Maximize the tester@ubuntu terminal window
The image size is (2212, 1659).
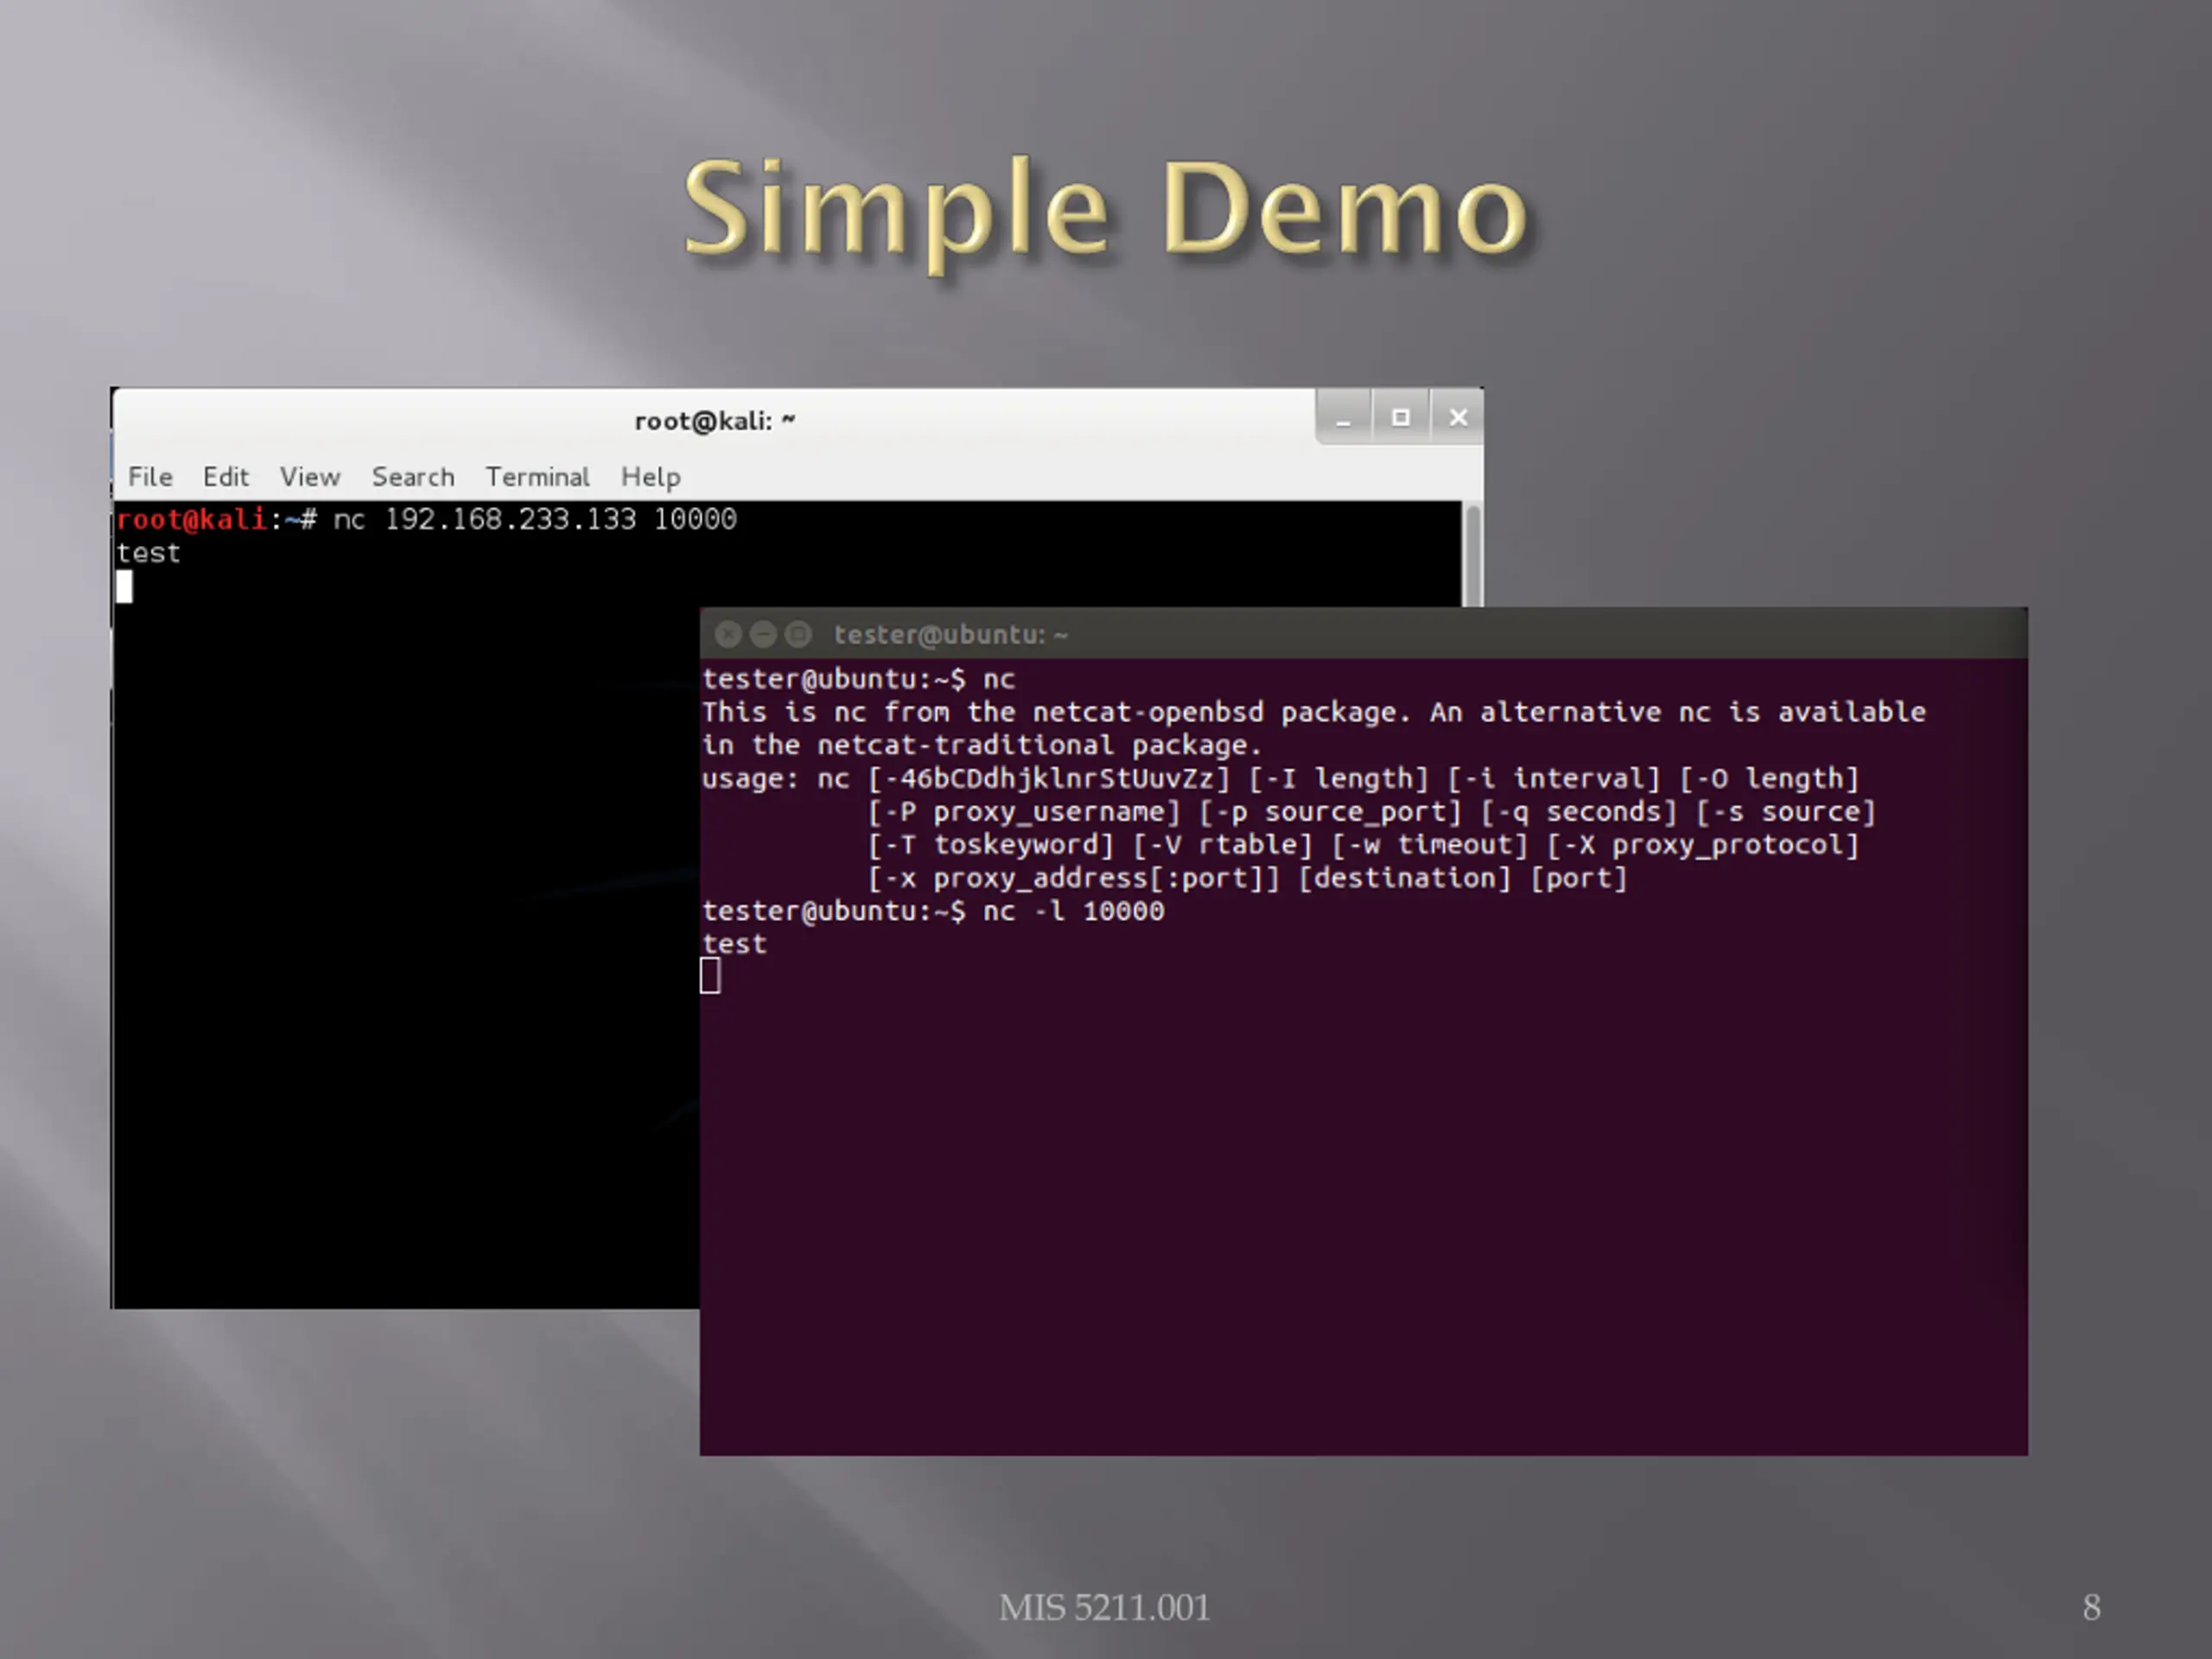[798, 634]
